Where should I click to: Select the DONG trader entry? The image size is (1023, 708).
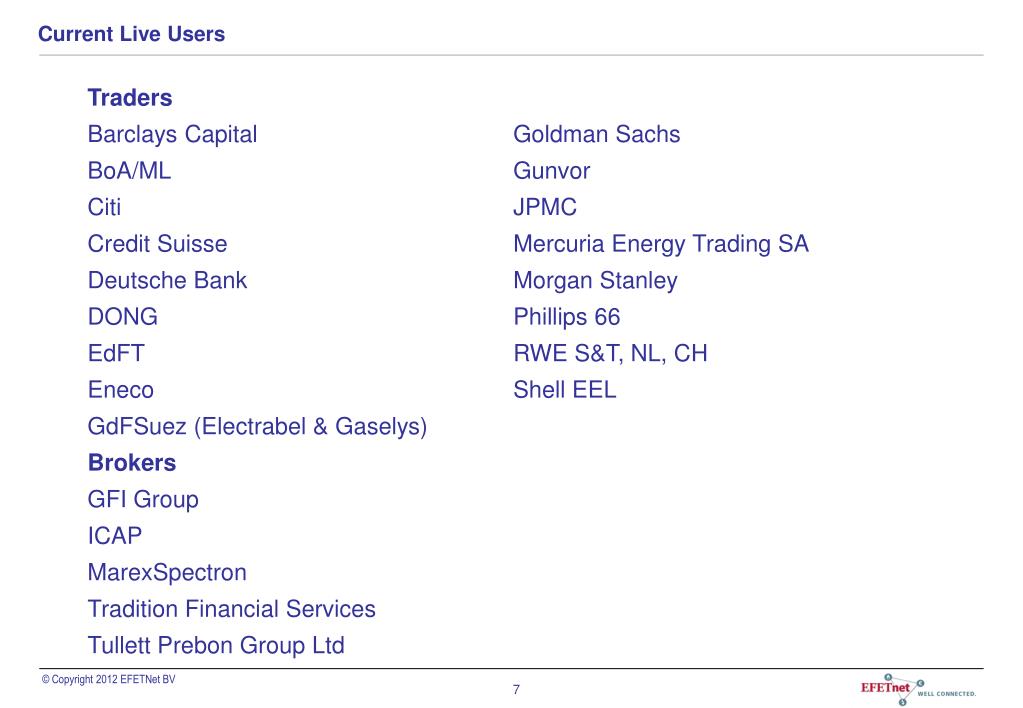pyautogui.click(x=123, y=317)
